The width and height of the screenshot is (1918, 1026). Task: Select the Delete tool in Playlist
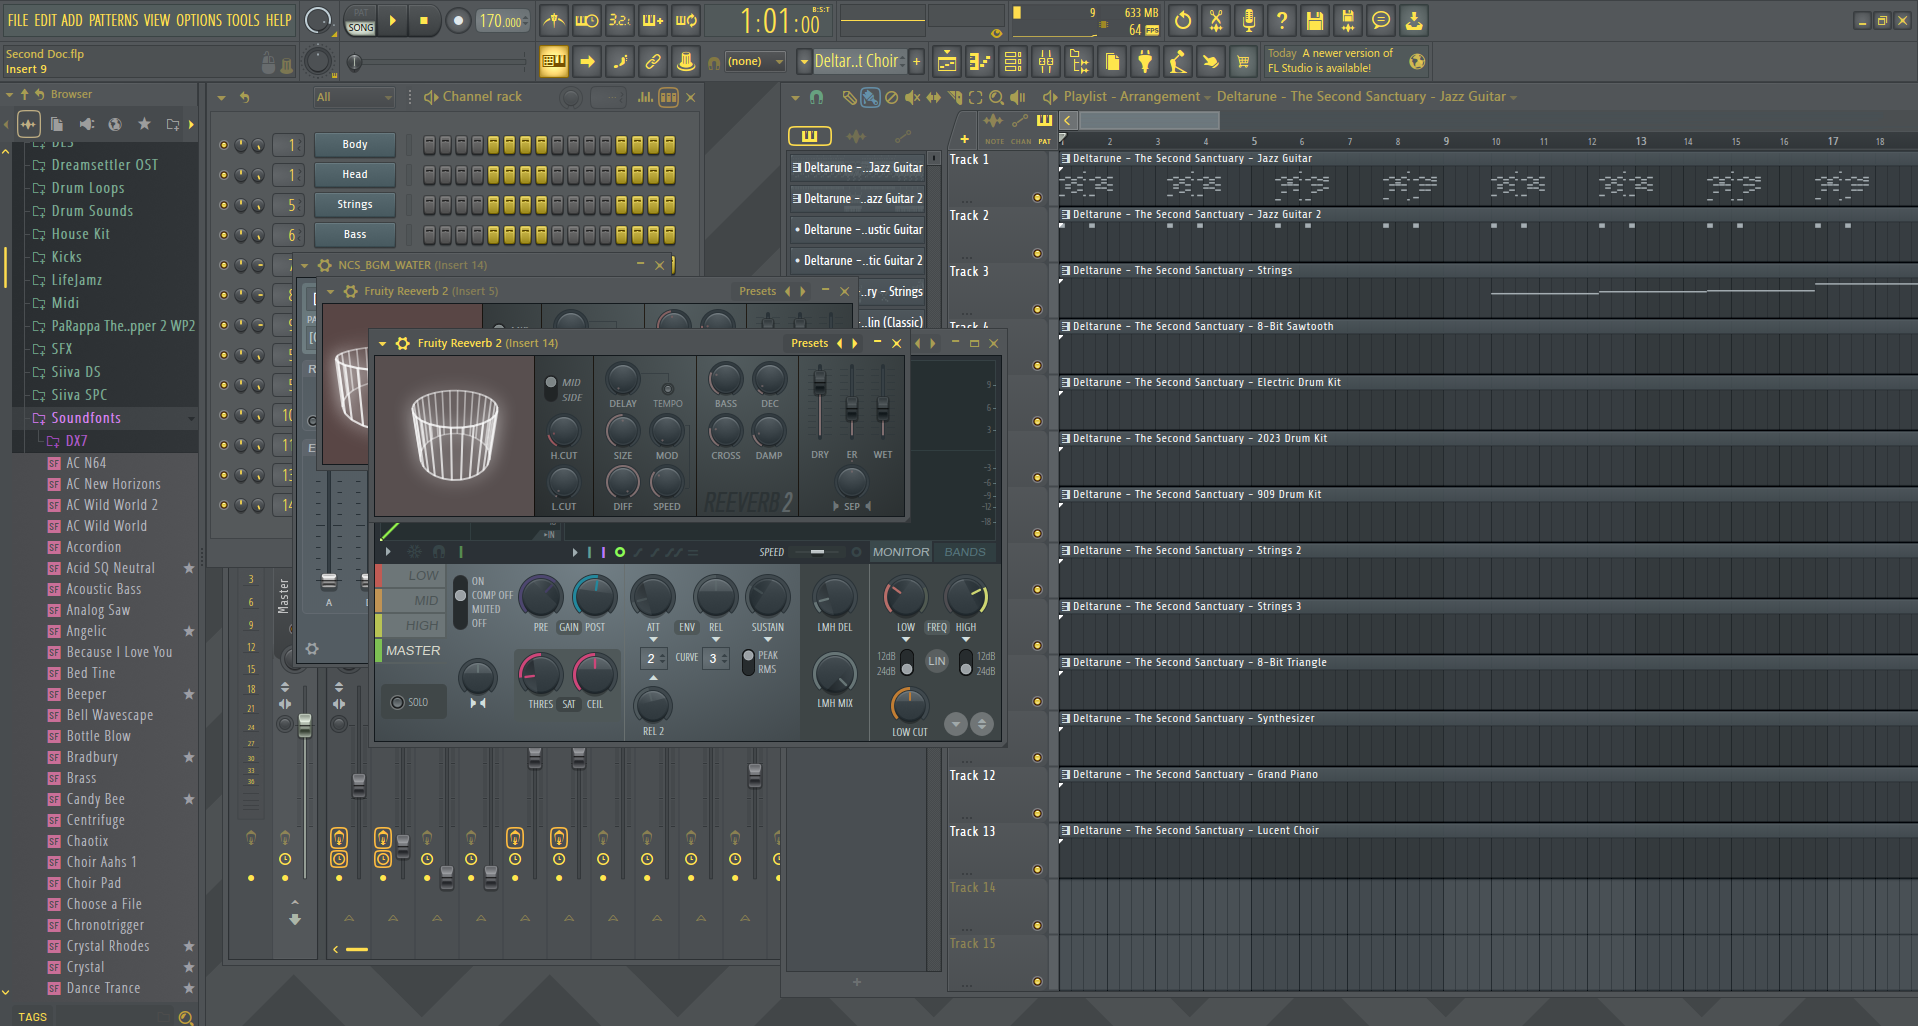(891, 97)
